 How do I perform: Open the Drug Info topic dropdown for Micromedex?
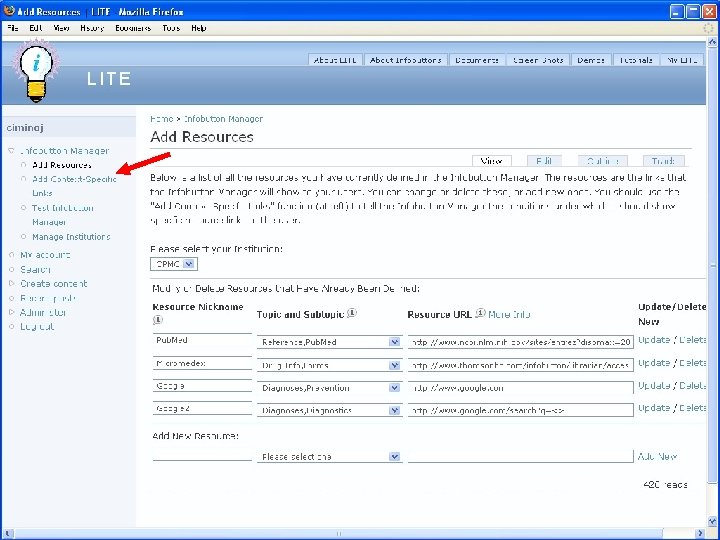[x=329, y=366]
